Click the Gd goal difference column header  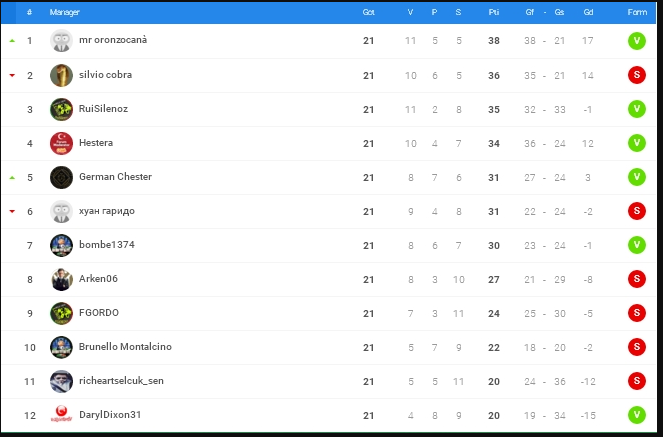(588, 12)
